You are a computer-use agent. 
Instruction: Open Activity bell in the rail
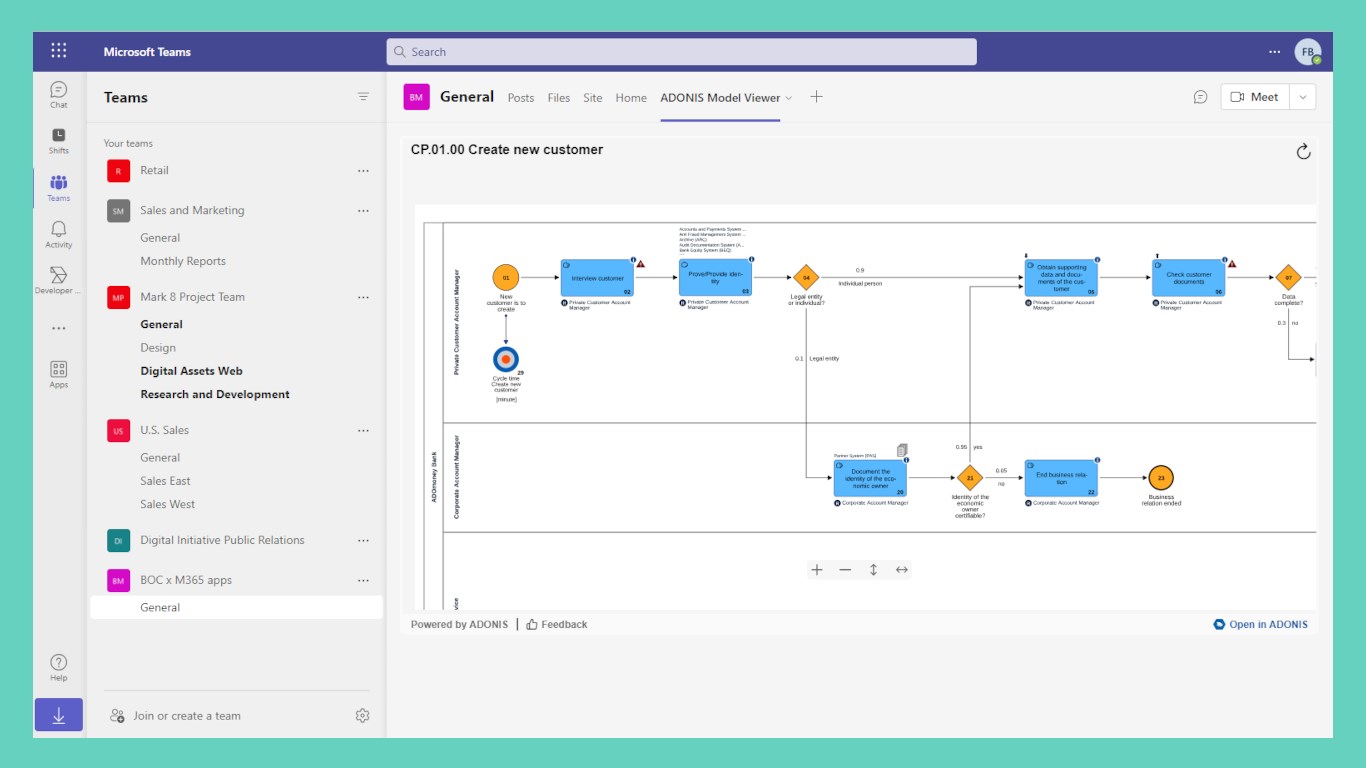coord(59,235)
